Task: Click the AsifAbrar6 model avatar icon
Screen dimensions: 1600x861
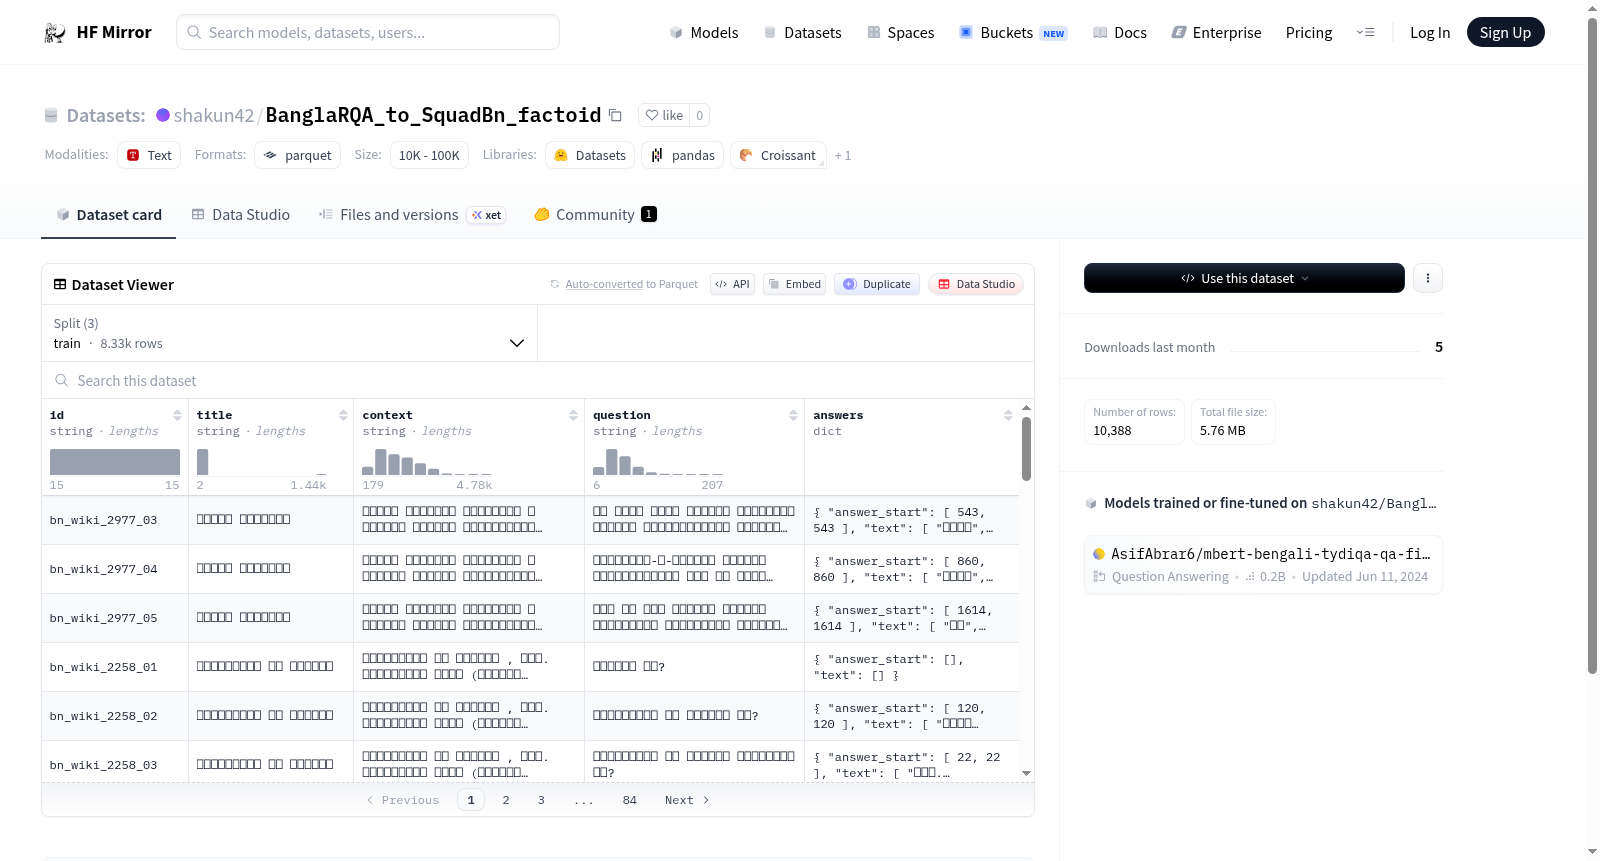Action: click(x=1099, y=554)
